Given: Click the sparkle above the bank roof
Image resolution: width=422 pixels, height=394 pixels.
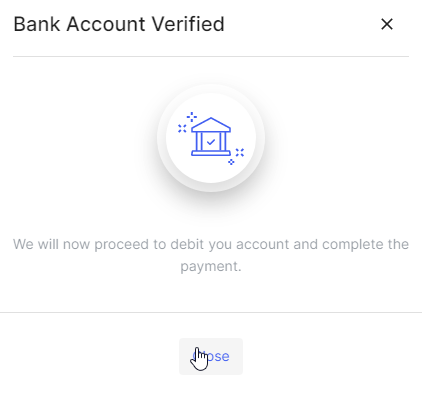Looking at the screenshot, I should pos(192,117).
